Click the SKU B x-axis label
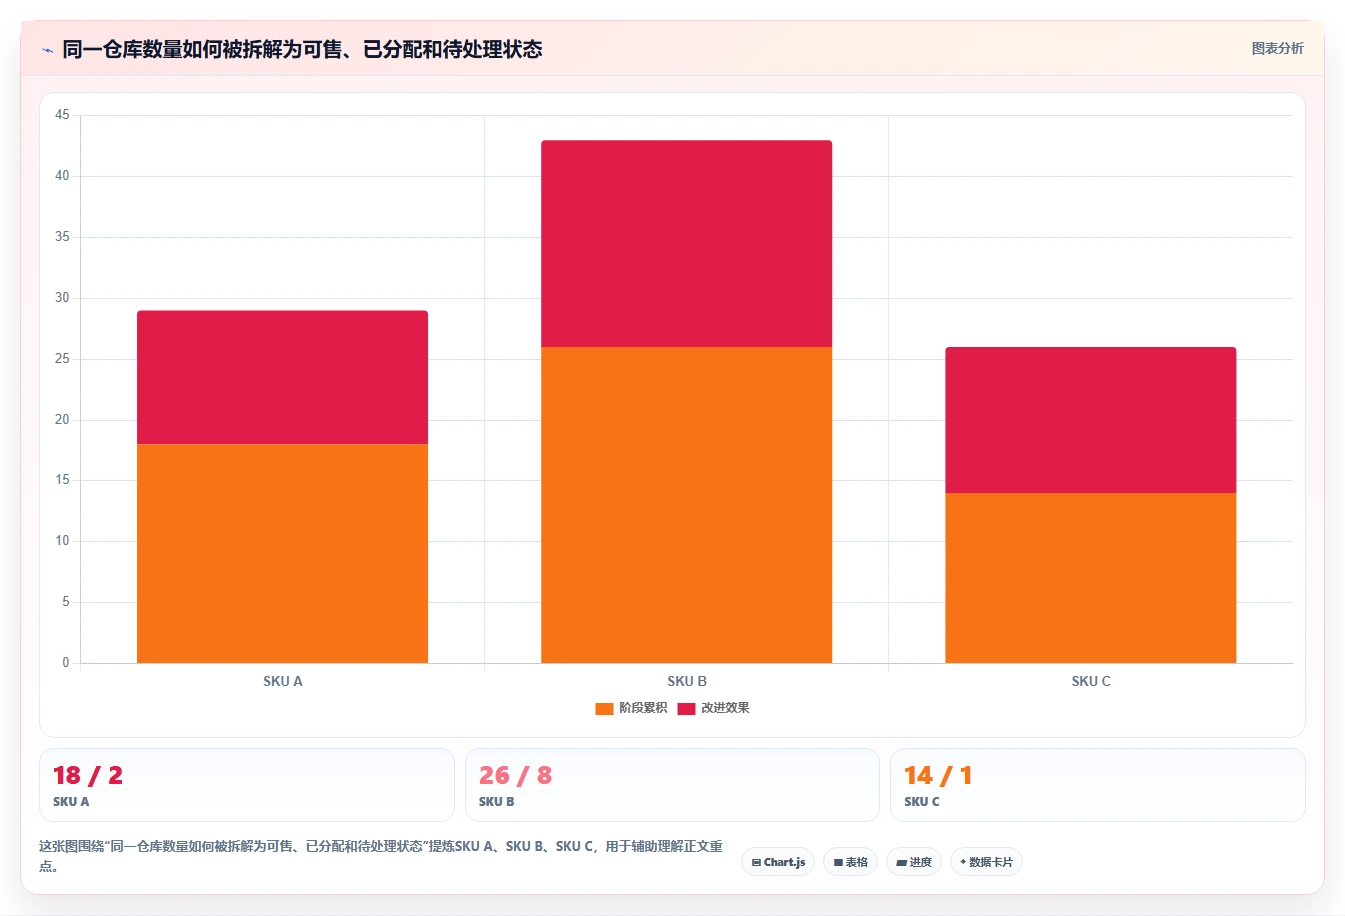Viewport: 1345px width, 916px height. [x=687, y=681]
